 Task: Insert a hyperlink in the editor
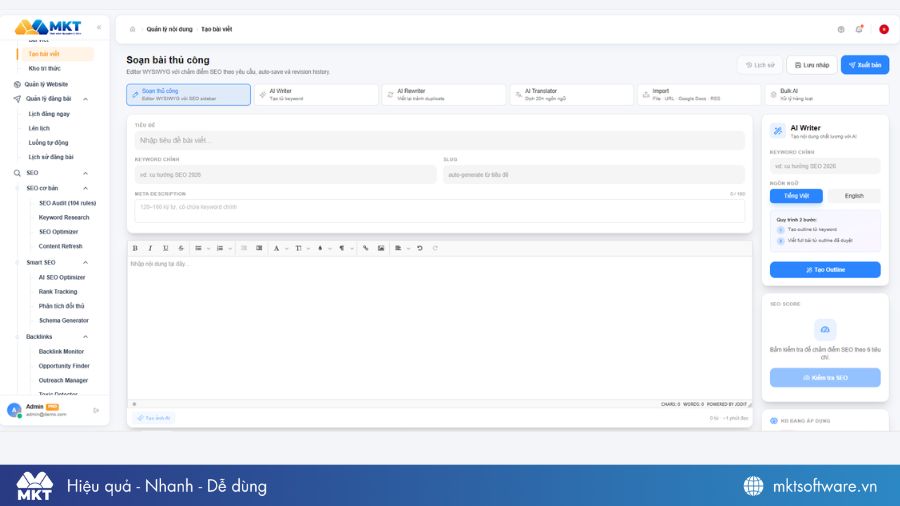point(366,248)
